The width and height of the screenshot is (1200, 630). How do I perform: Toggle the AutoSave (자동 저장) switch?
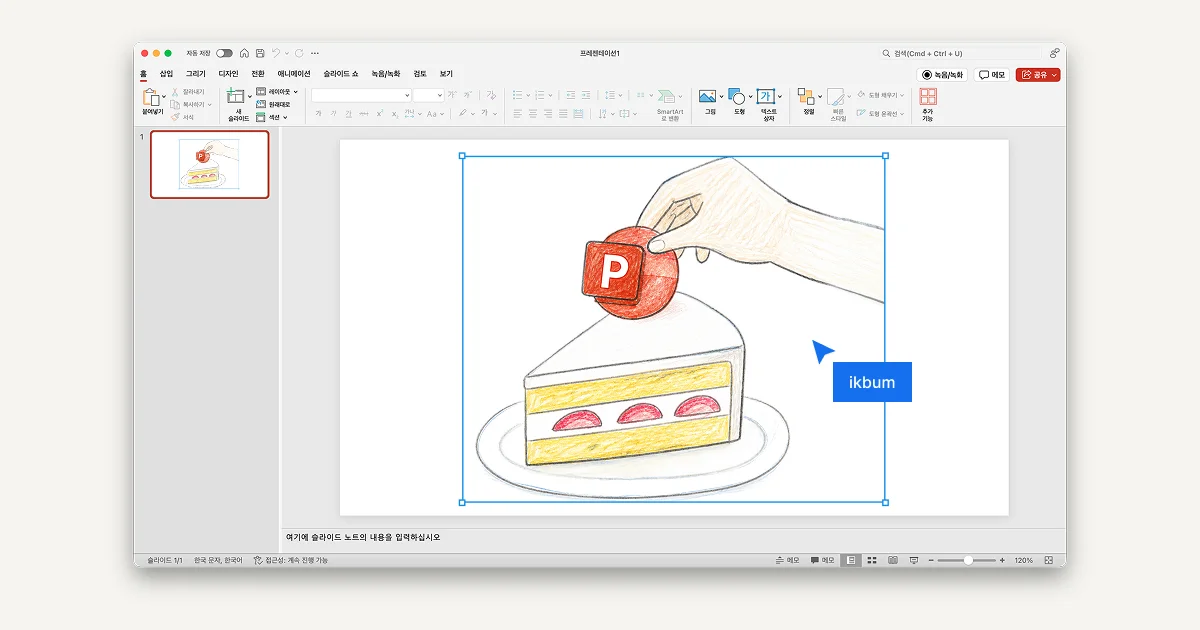coord(224,53)
